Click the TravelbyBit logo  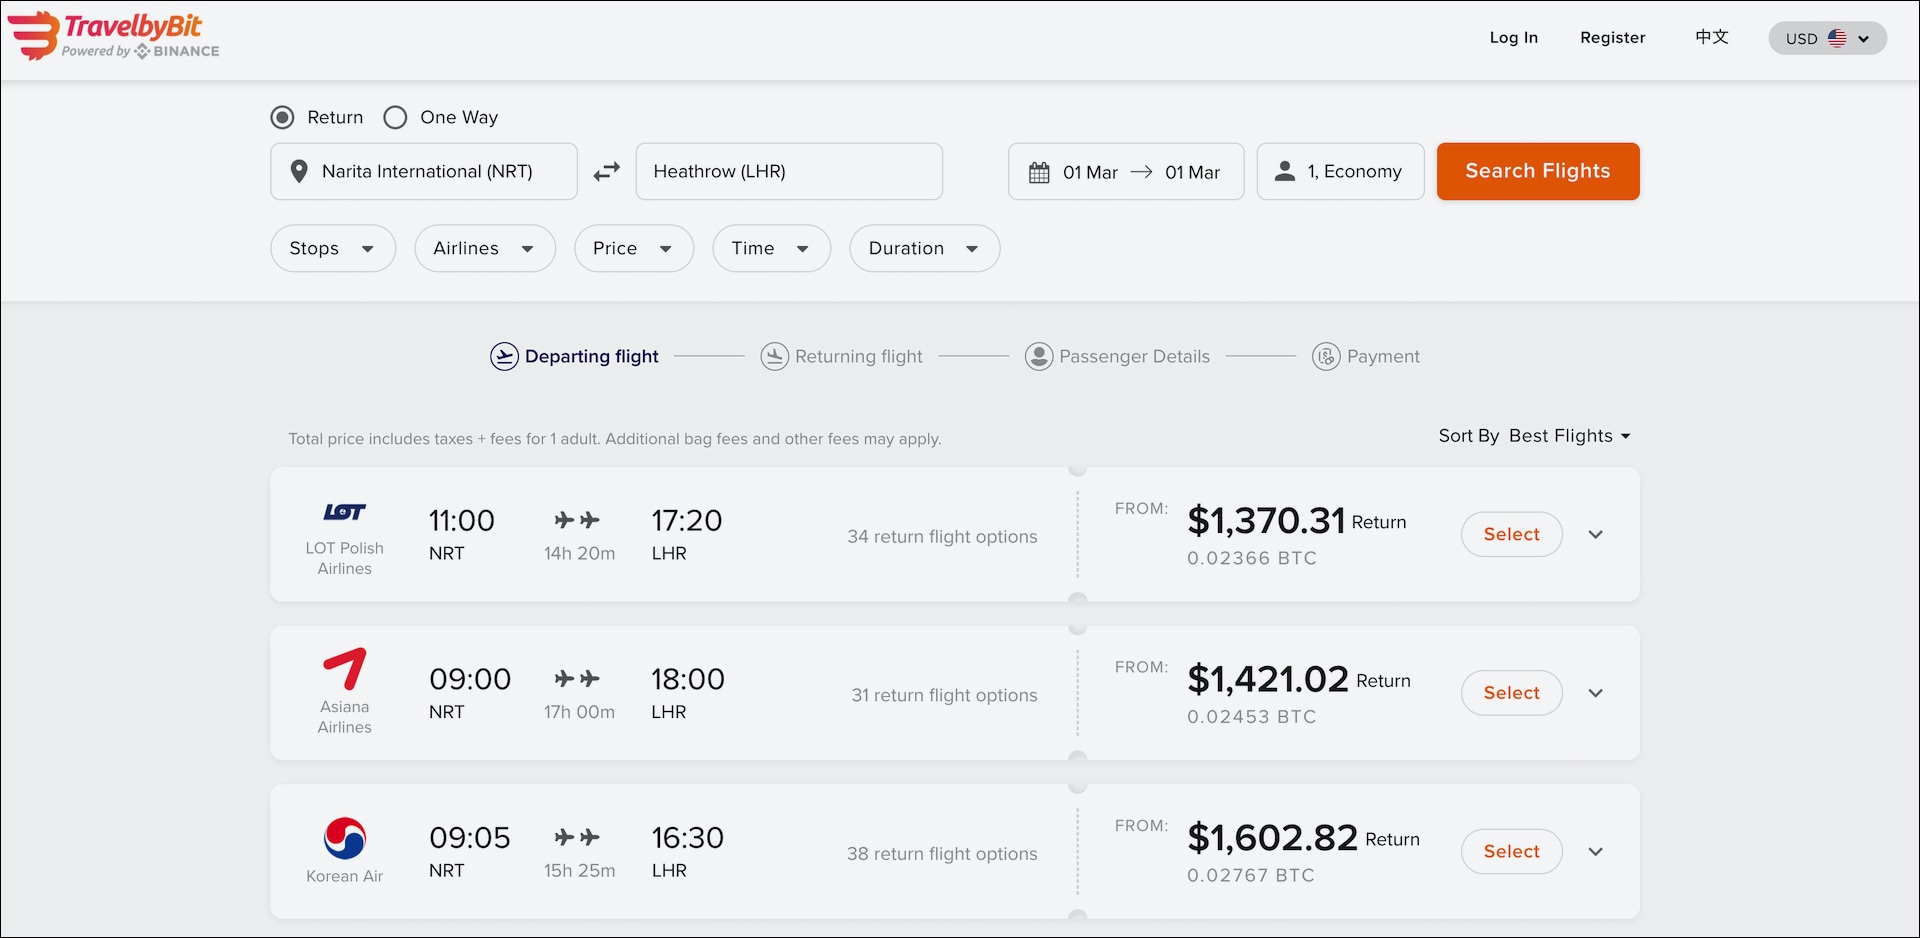(x=114, y=36)
